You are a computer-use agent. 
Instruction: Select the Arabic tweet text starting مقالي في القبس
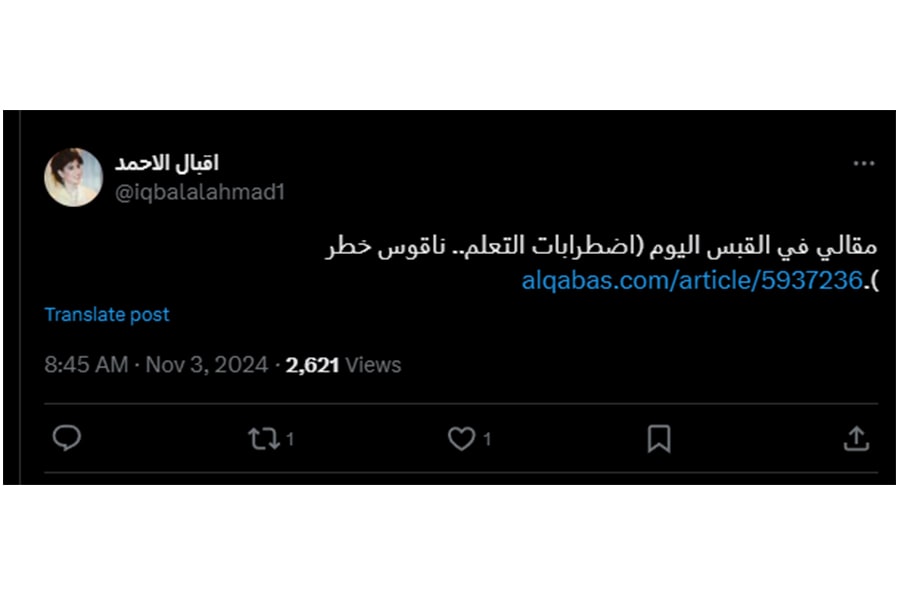coord(602,246)
